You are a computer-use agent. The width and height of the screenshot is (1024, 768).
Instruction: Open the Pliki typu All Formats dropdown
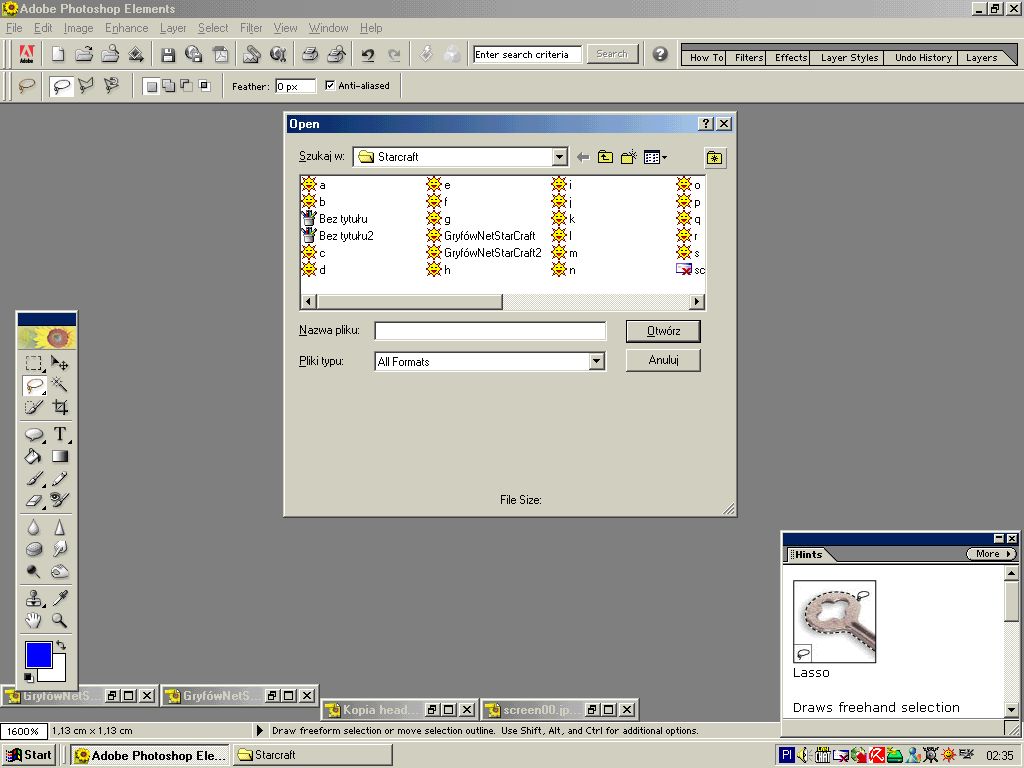tap(596, 362)
